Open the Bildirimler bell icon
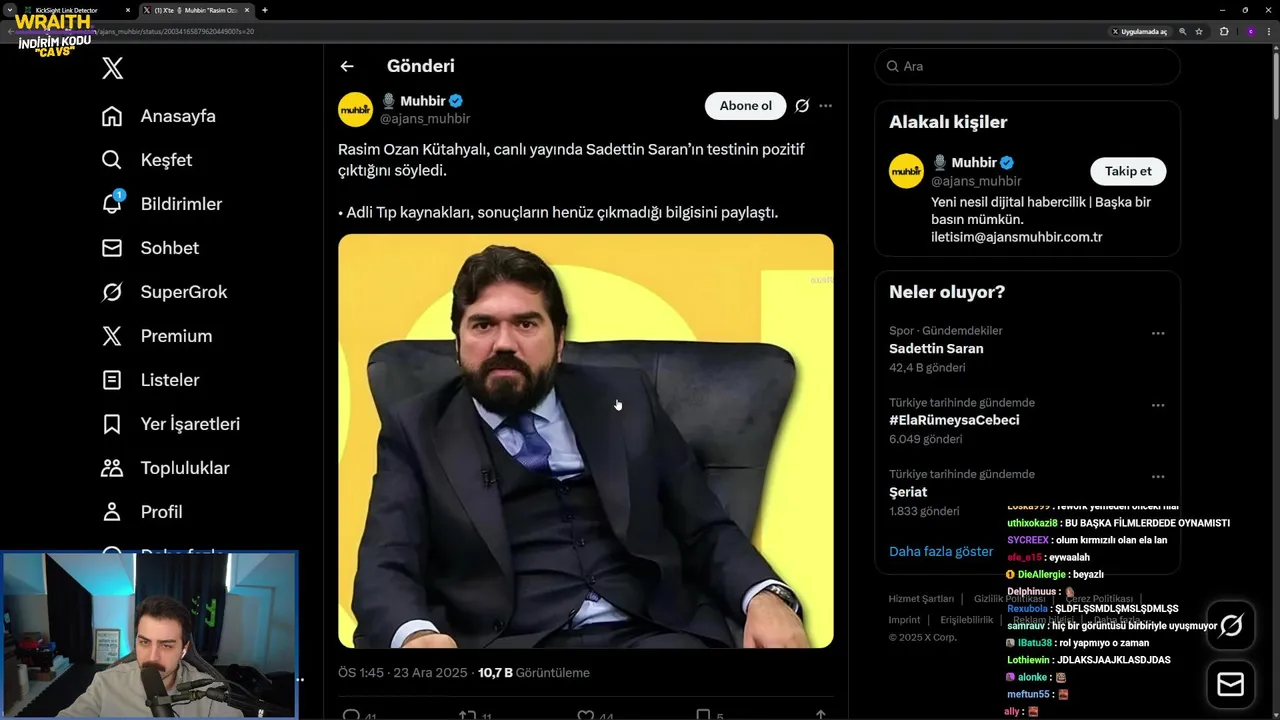This screenshot has height=720, width=1280. click(113, 203)
